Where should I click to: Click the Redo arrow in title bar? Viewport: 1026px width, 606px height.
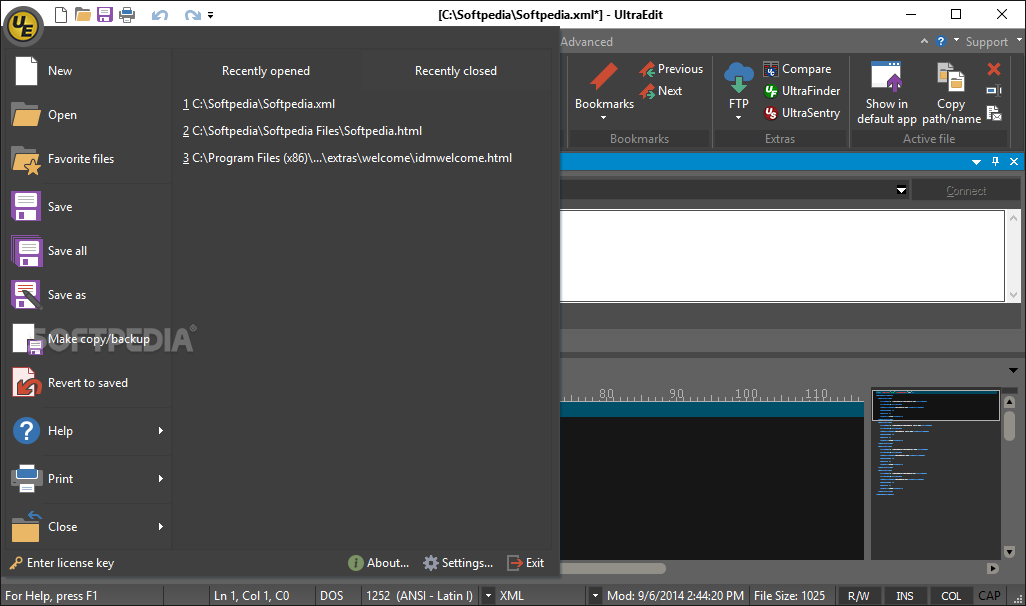[x=192, y=14]
